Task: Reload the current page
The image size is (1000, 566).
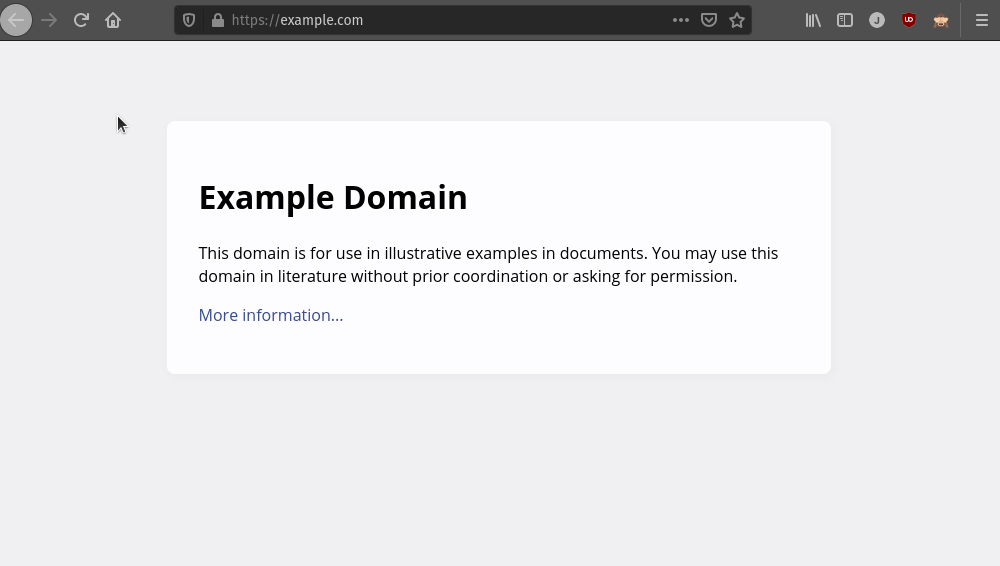Action: (81, 20)
